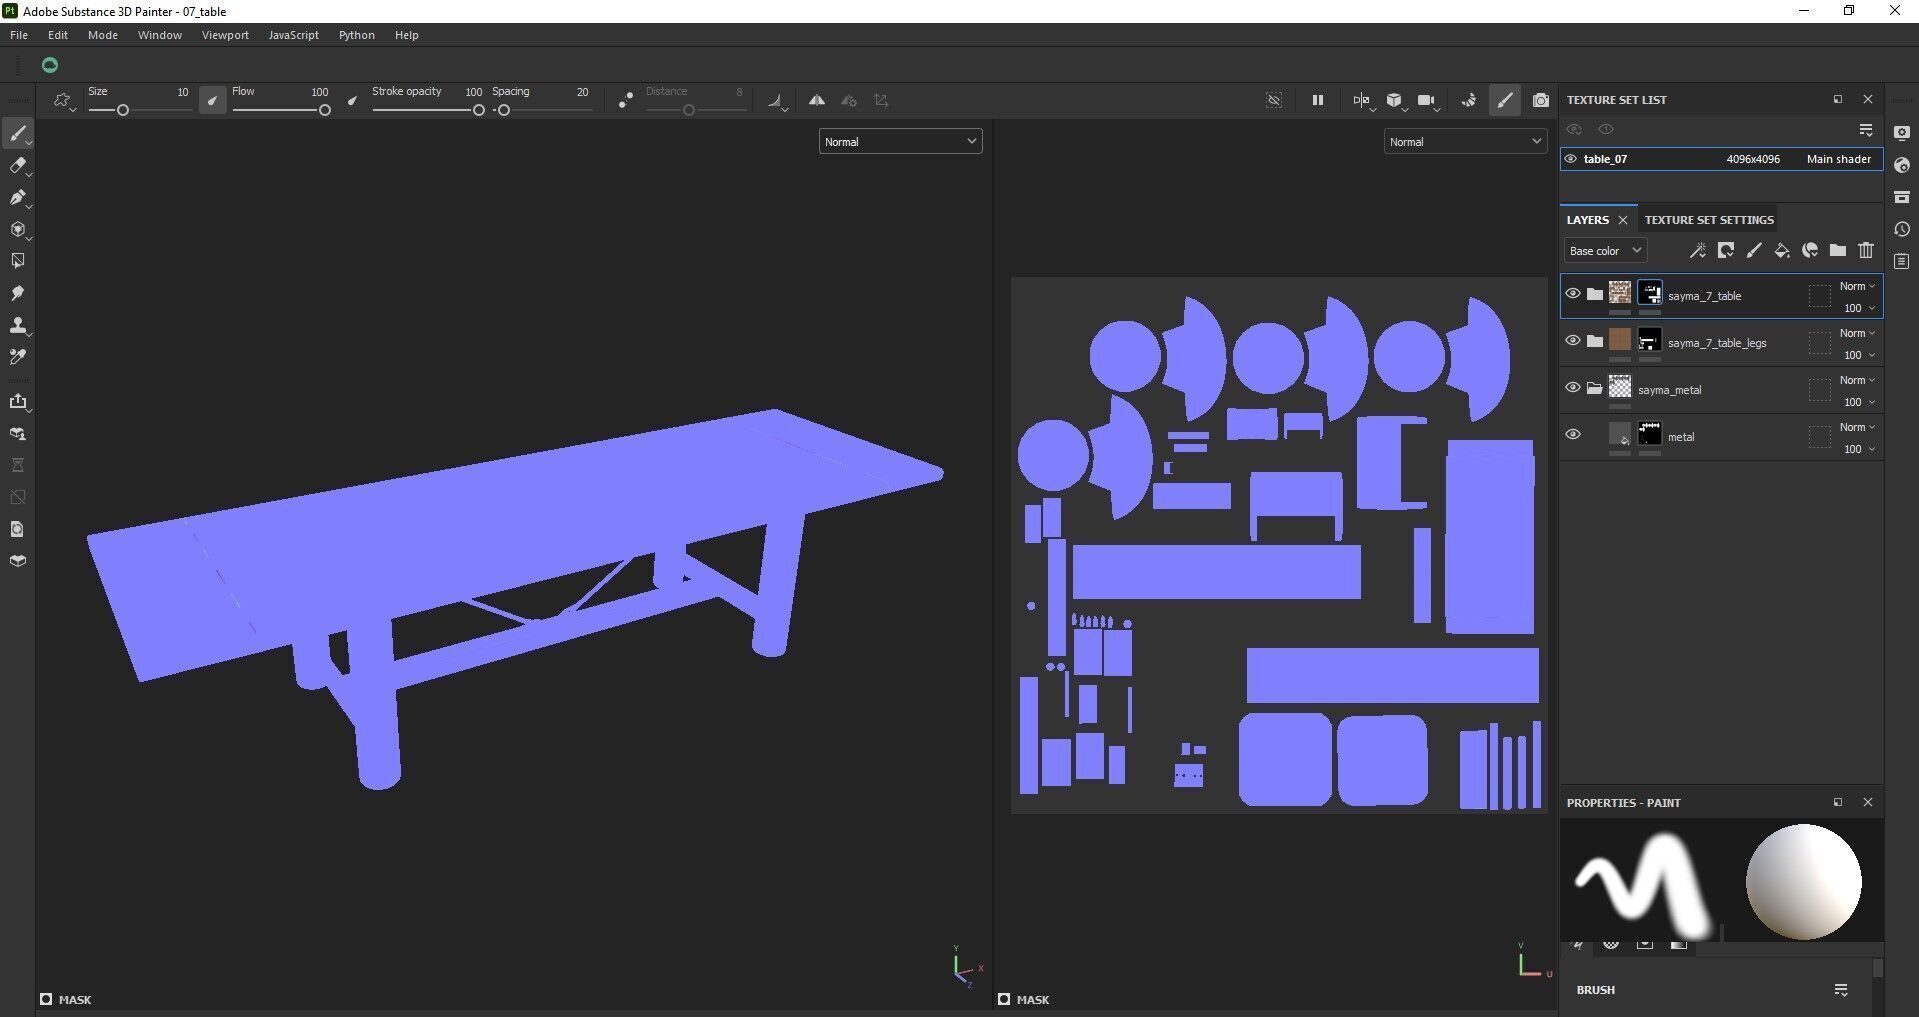Click the camera screenshot icon
Screen dimensions: 1919x1017
[1541, 100]
